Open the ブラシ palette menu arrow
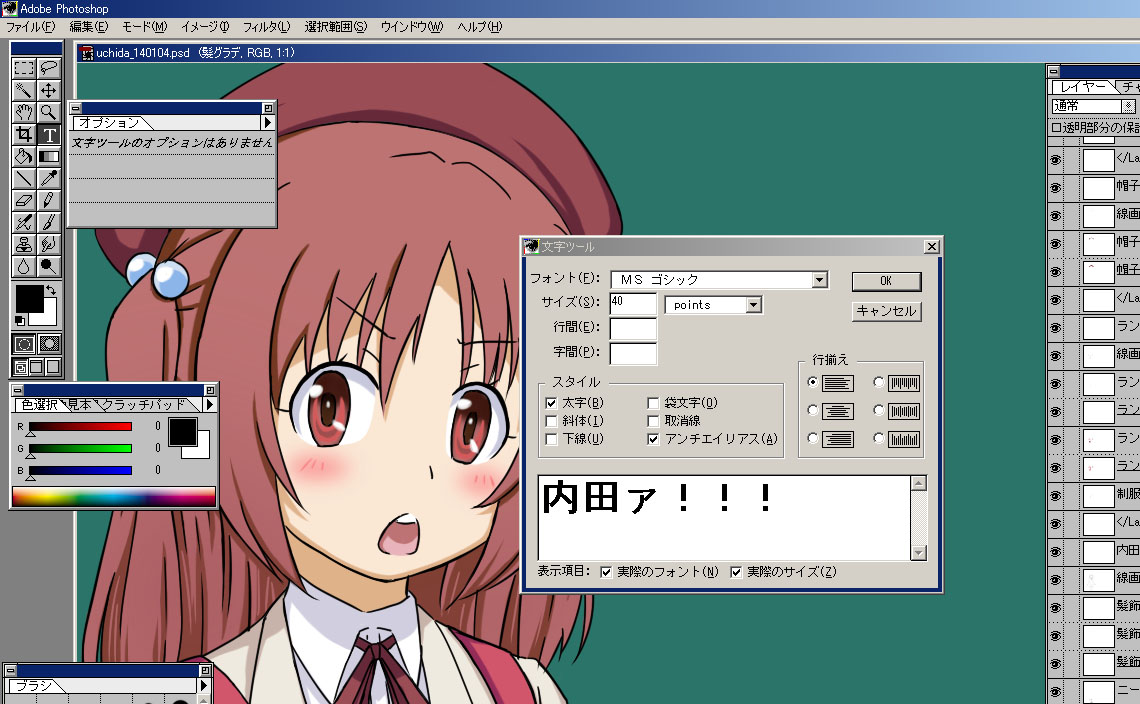 tap(203, 685)
